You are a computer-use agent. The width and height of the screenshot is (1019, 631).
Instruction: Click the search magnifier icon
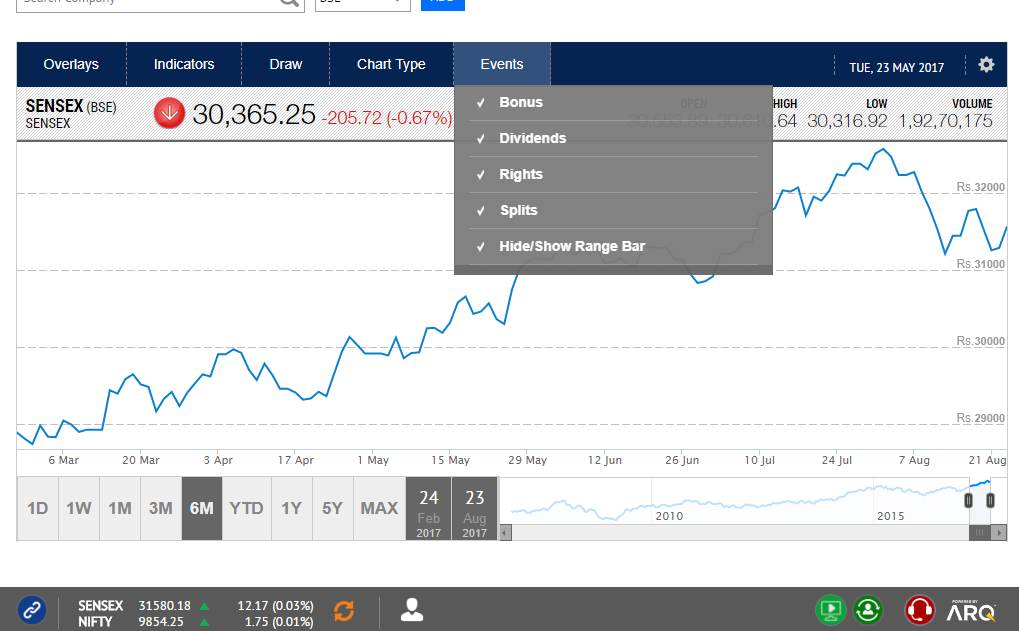289,2
